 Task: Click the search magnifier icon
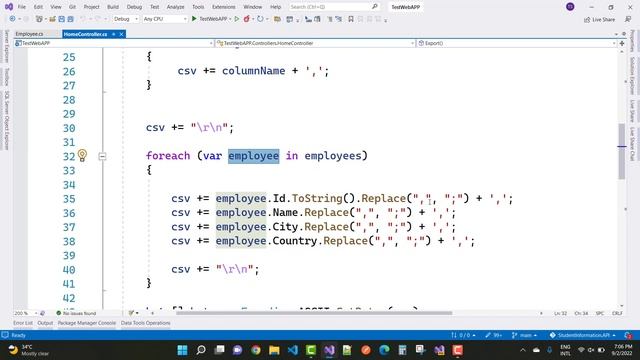click(x=375, y=7)
